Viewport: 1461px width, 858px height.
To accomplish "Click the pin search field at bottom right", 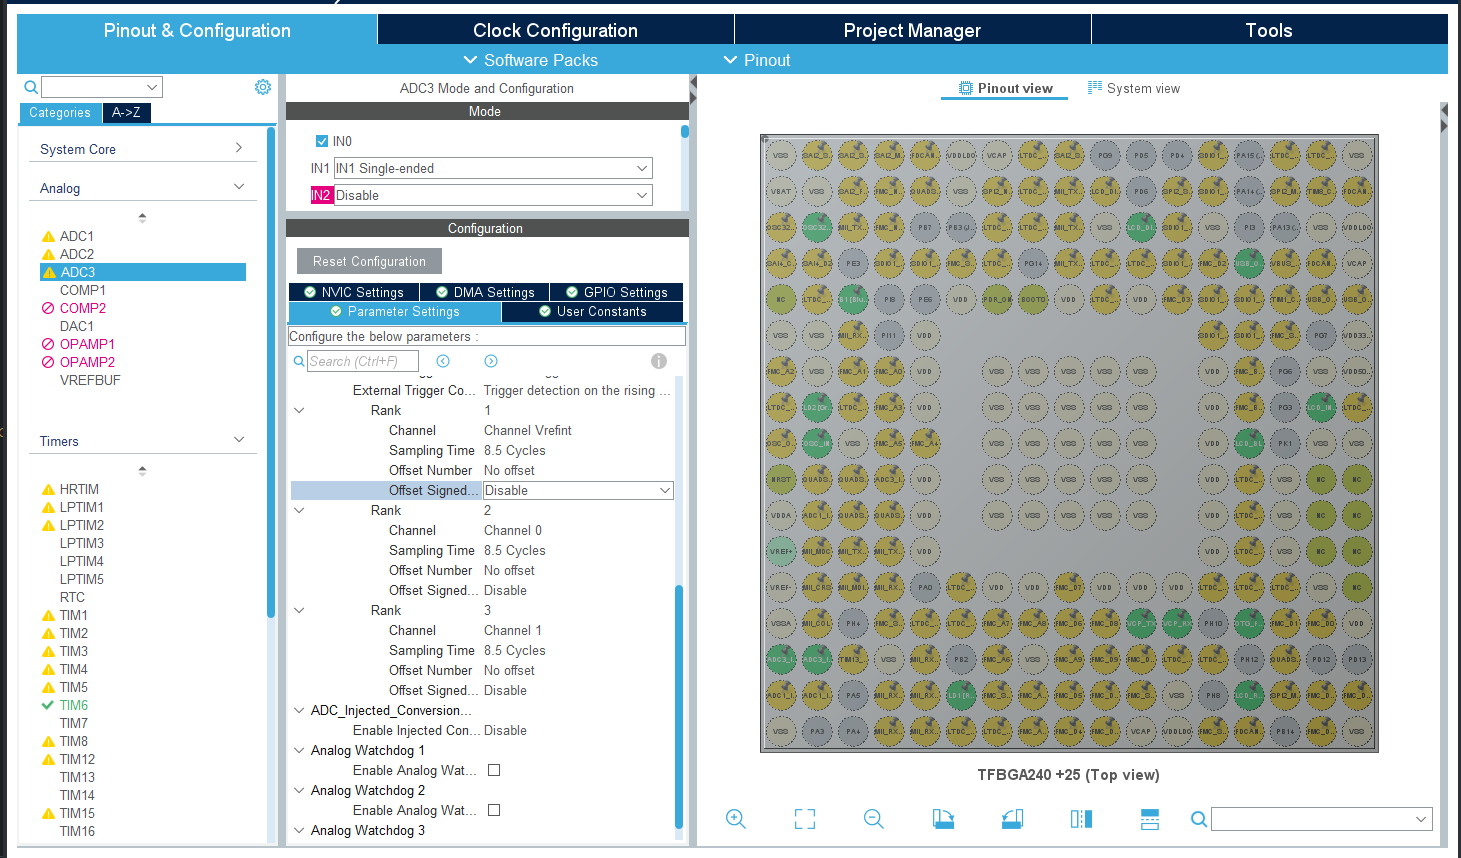I will click(1320, 818).
